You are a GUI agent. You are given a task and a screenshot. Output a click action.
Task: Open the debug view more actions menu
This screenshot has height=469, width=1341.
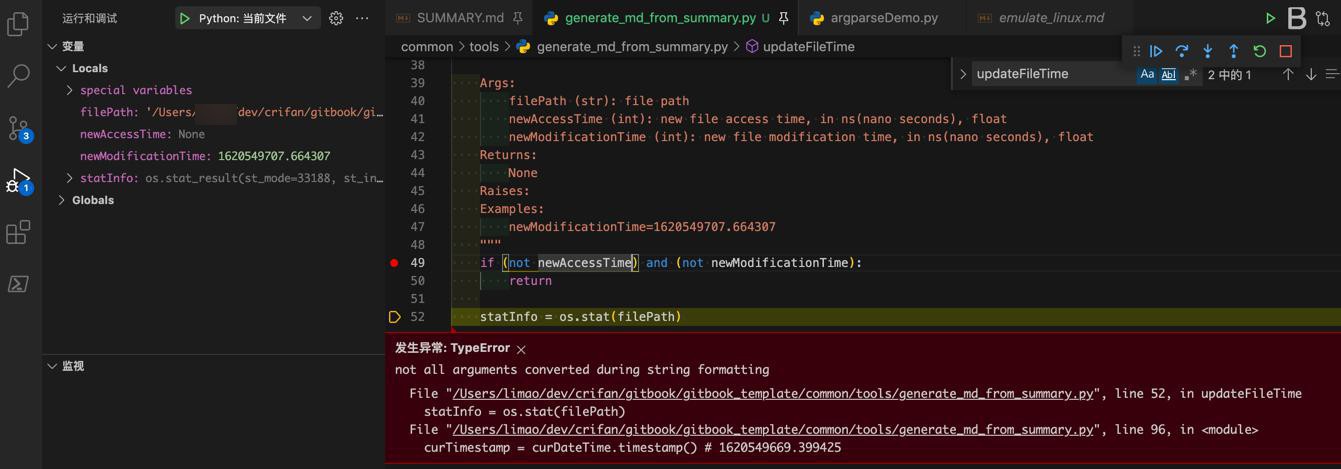pyautogui.click(x=362, y=18)
